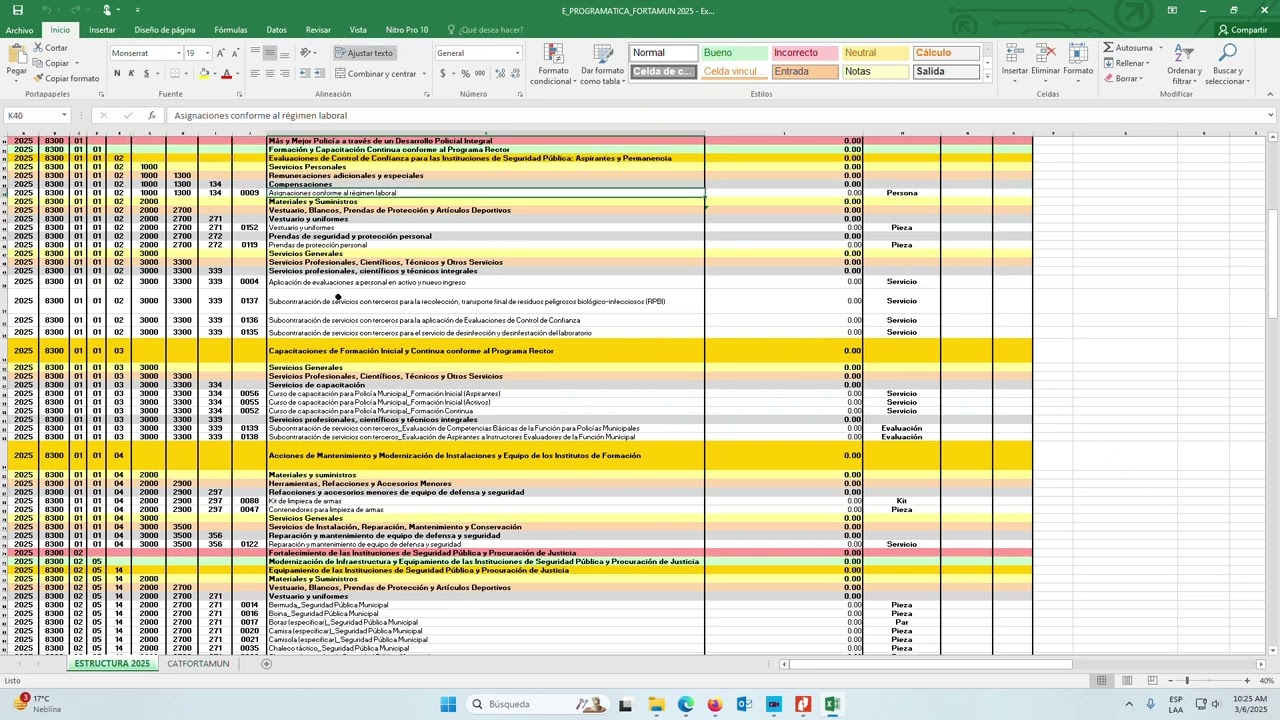Switch to the CATFORTAMUN sheet tab
Screen dimensions: 1280x720
(x=198, y=664)
